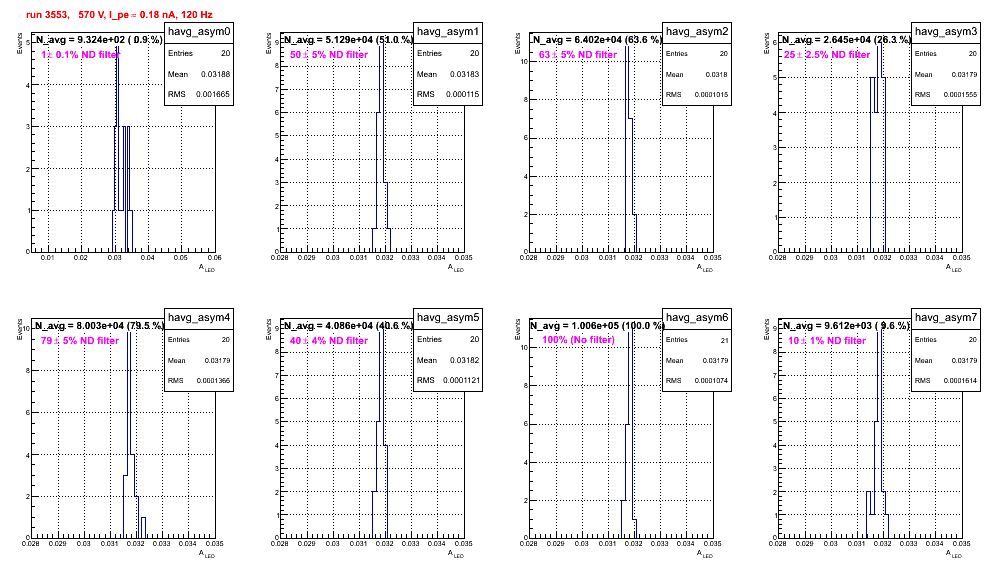Click the magenta '1± 0.1% ND filter' text
Screen dimensions: 996x572
[80, 55]
